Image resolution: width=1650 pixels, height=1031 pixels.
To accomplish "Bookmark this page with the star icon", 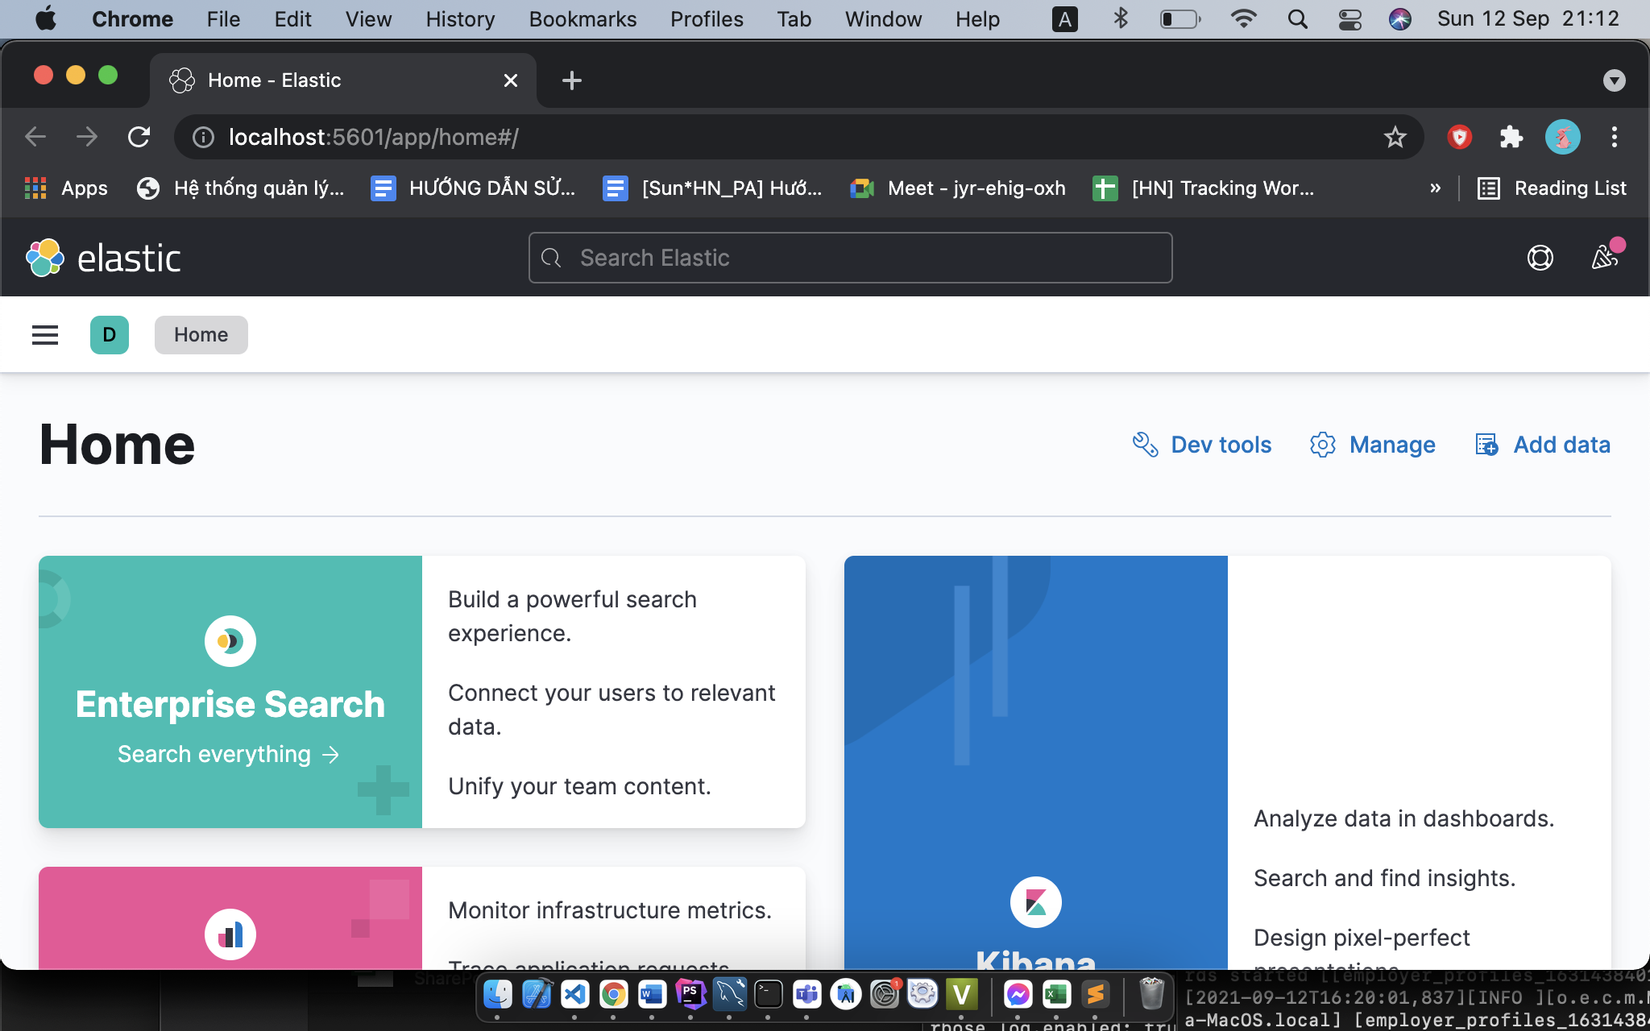I will [x=1395, y=137].
